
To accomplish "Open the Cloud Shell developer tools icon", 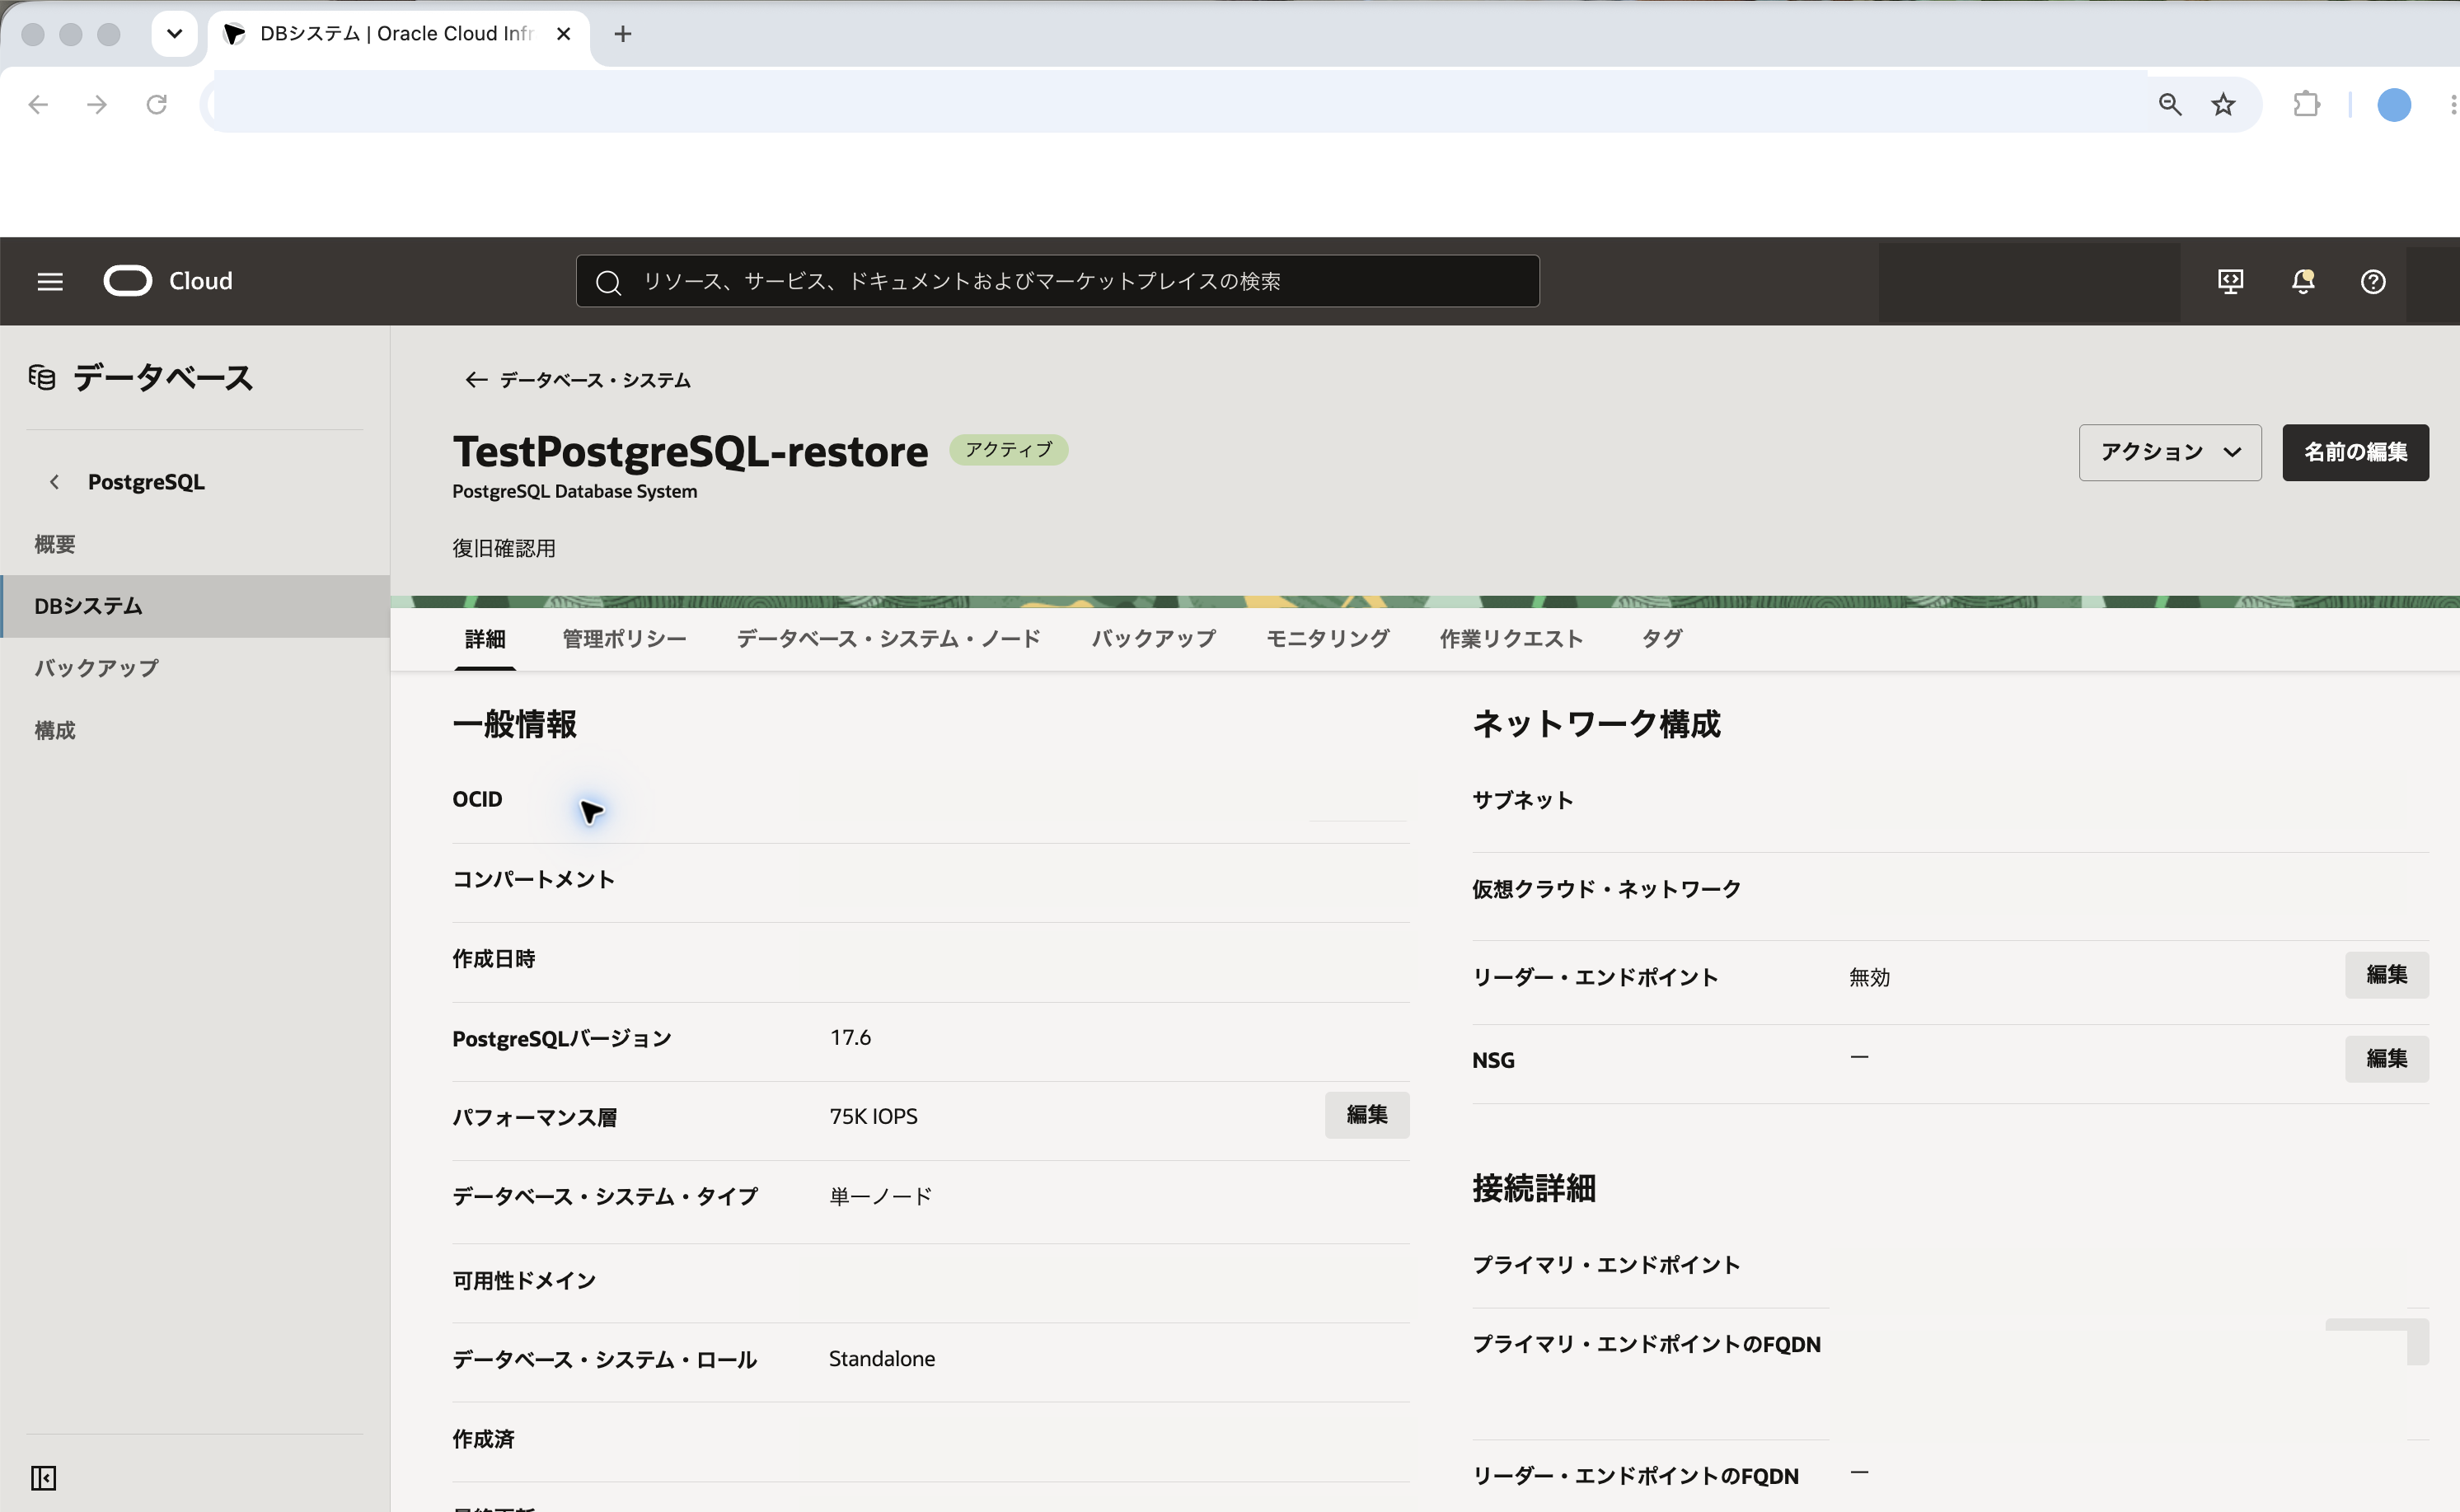I will pos(2230,282).
